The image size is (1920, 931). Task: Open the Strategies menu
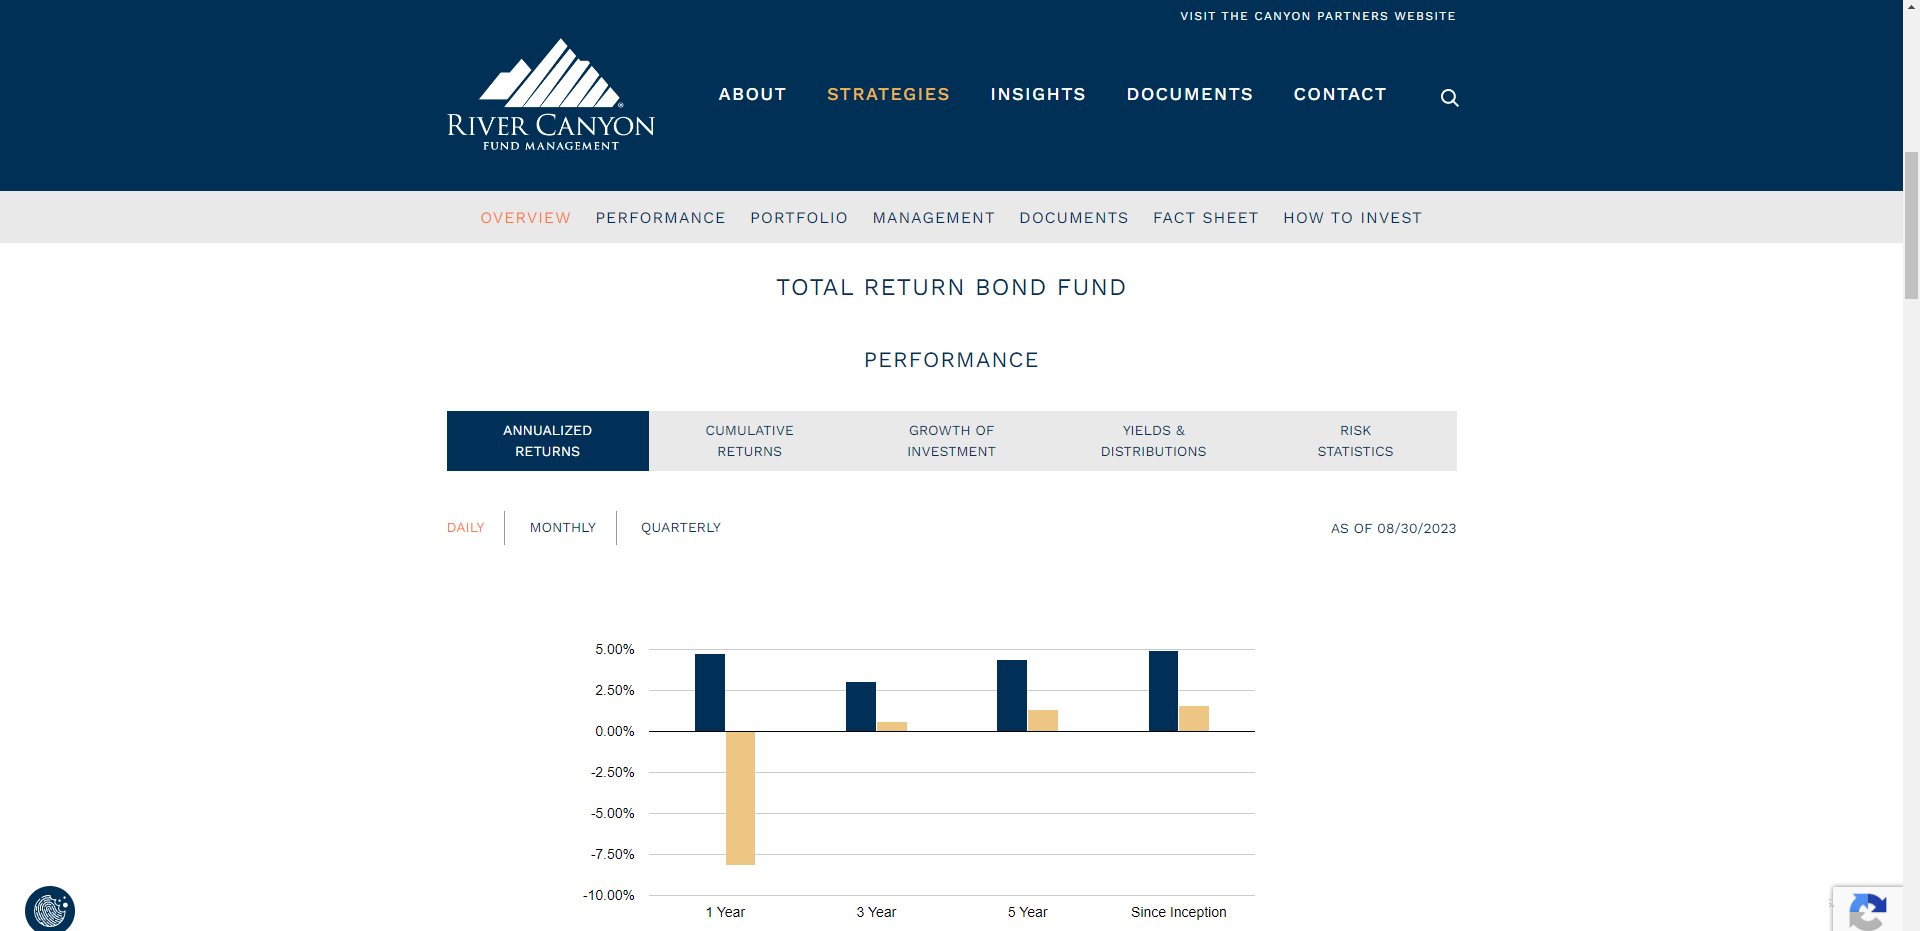click(x=888, y=94)
